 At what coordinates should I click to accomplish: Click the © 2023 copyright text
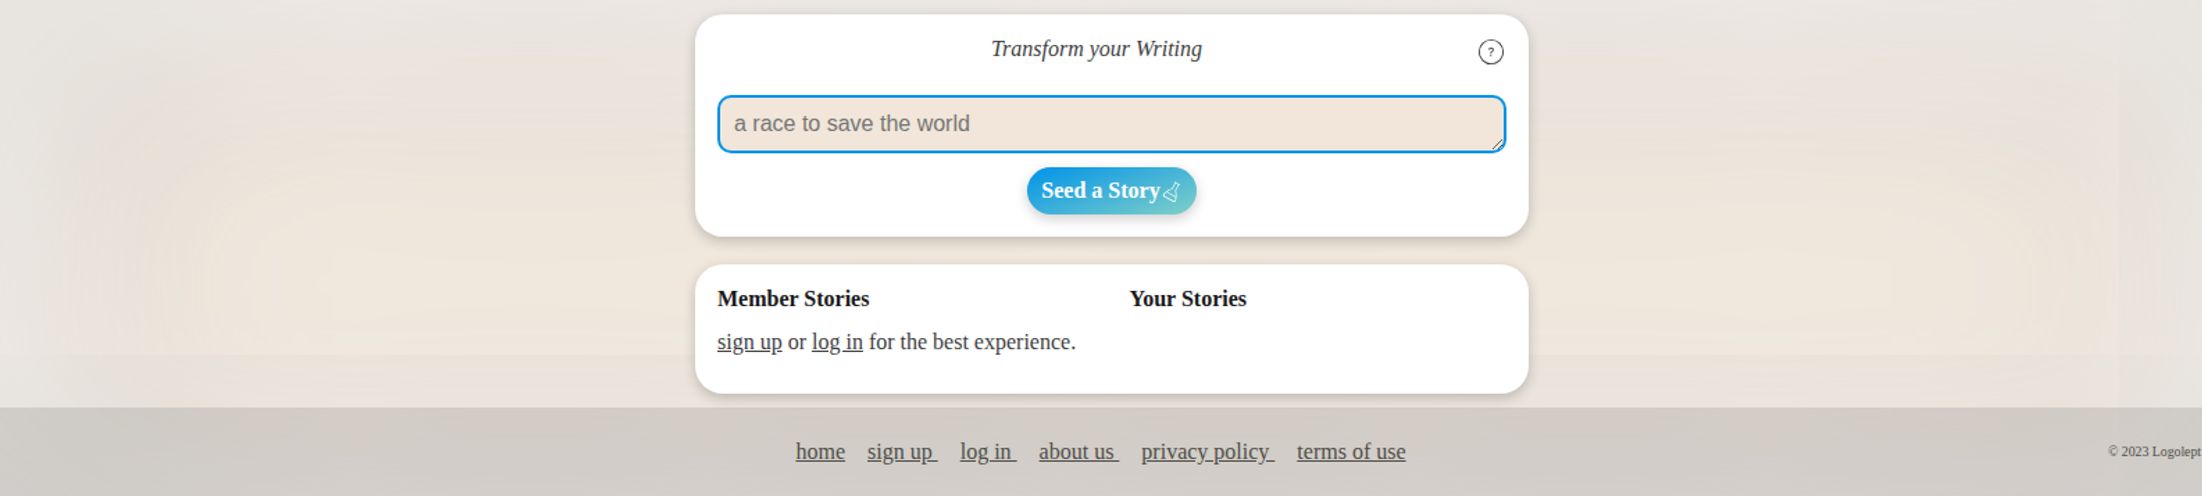click(2154, 452)
